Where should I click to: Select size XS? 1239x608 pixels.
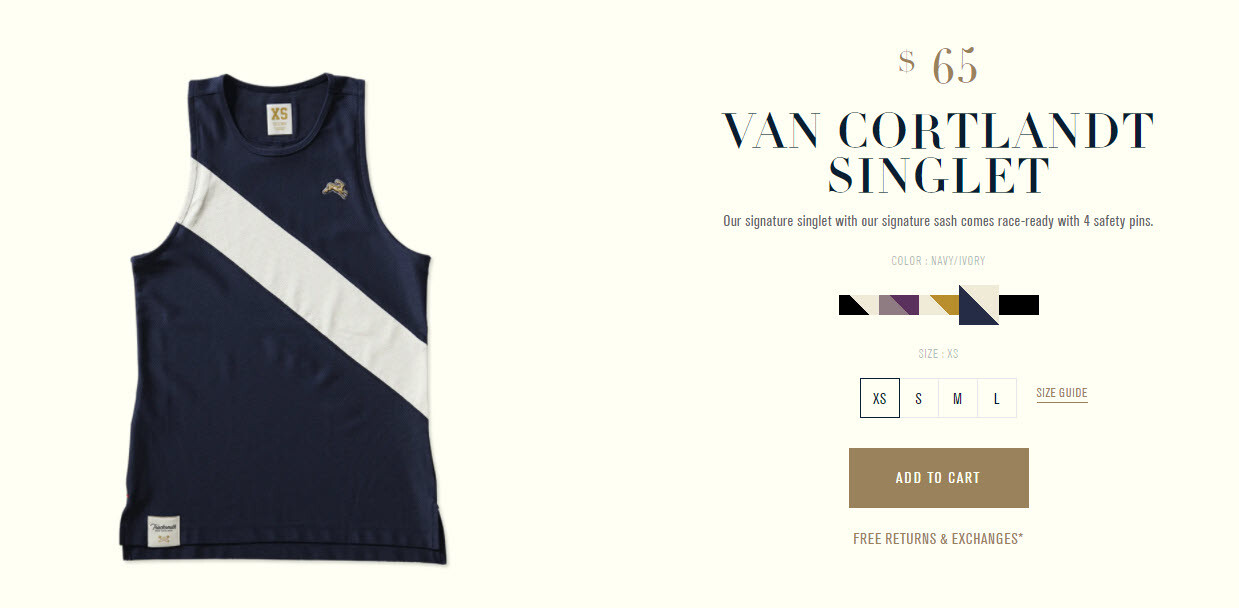[x=880, y=398]
